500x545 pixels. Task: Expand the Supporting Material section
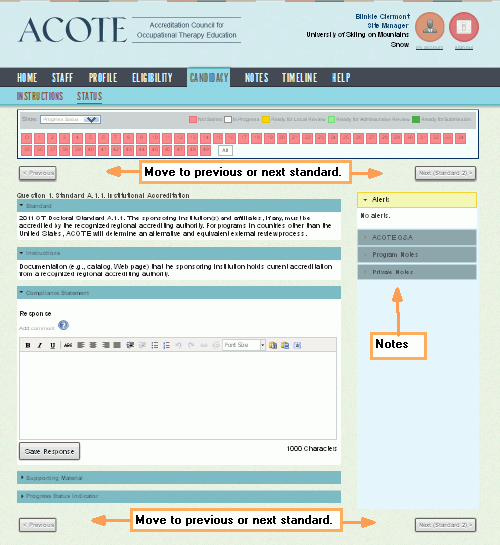click(x=179, y=478)
